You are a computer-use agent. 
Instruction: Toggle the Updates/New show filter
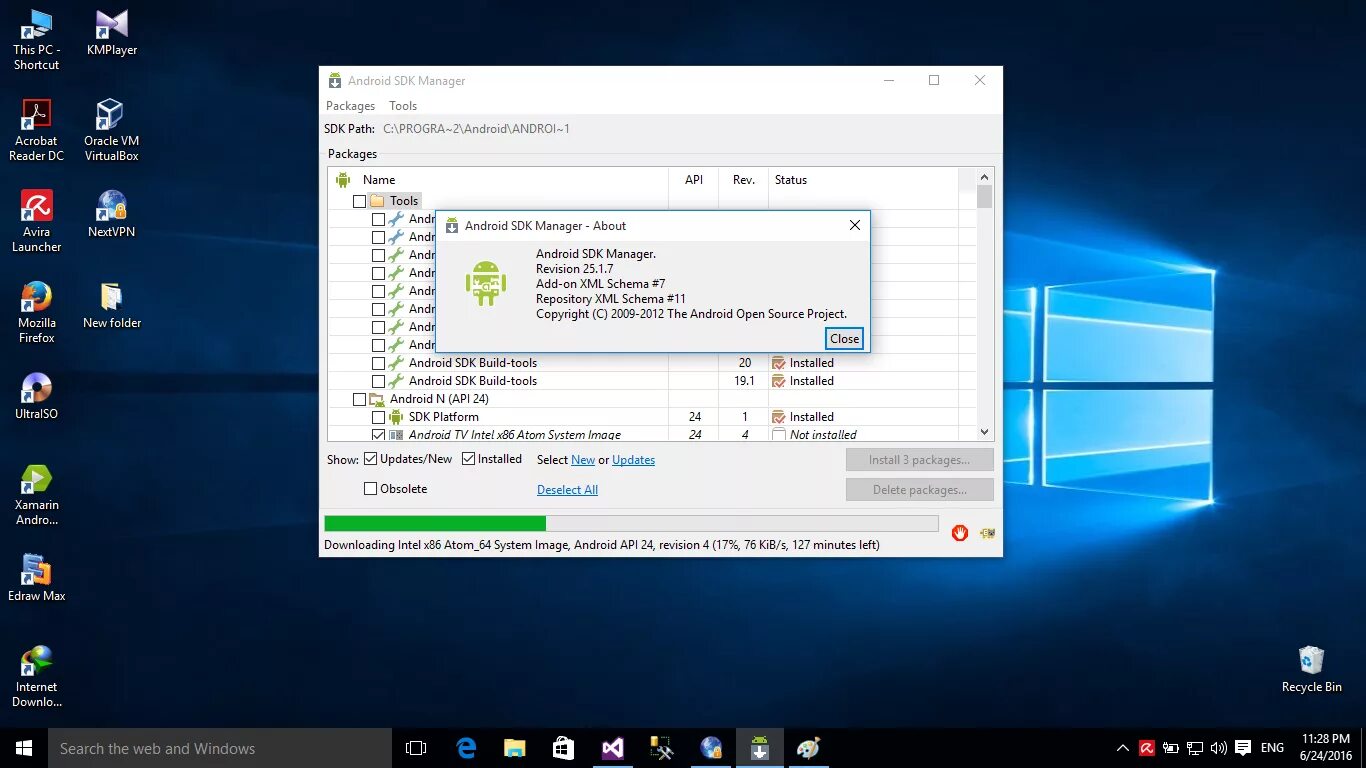[370, 459]
